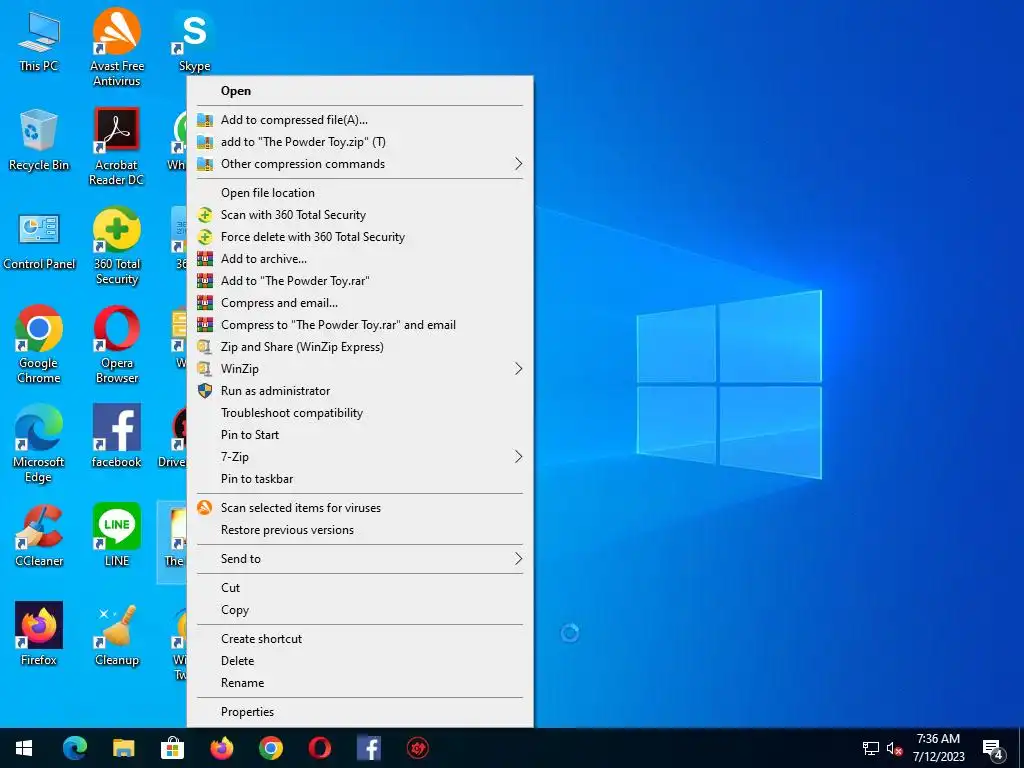
Task: Open Properties from the context menu
Action: click(360, 712)
